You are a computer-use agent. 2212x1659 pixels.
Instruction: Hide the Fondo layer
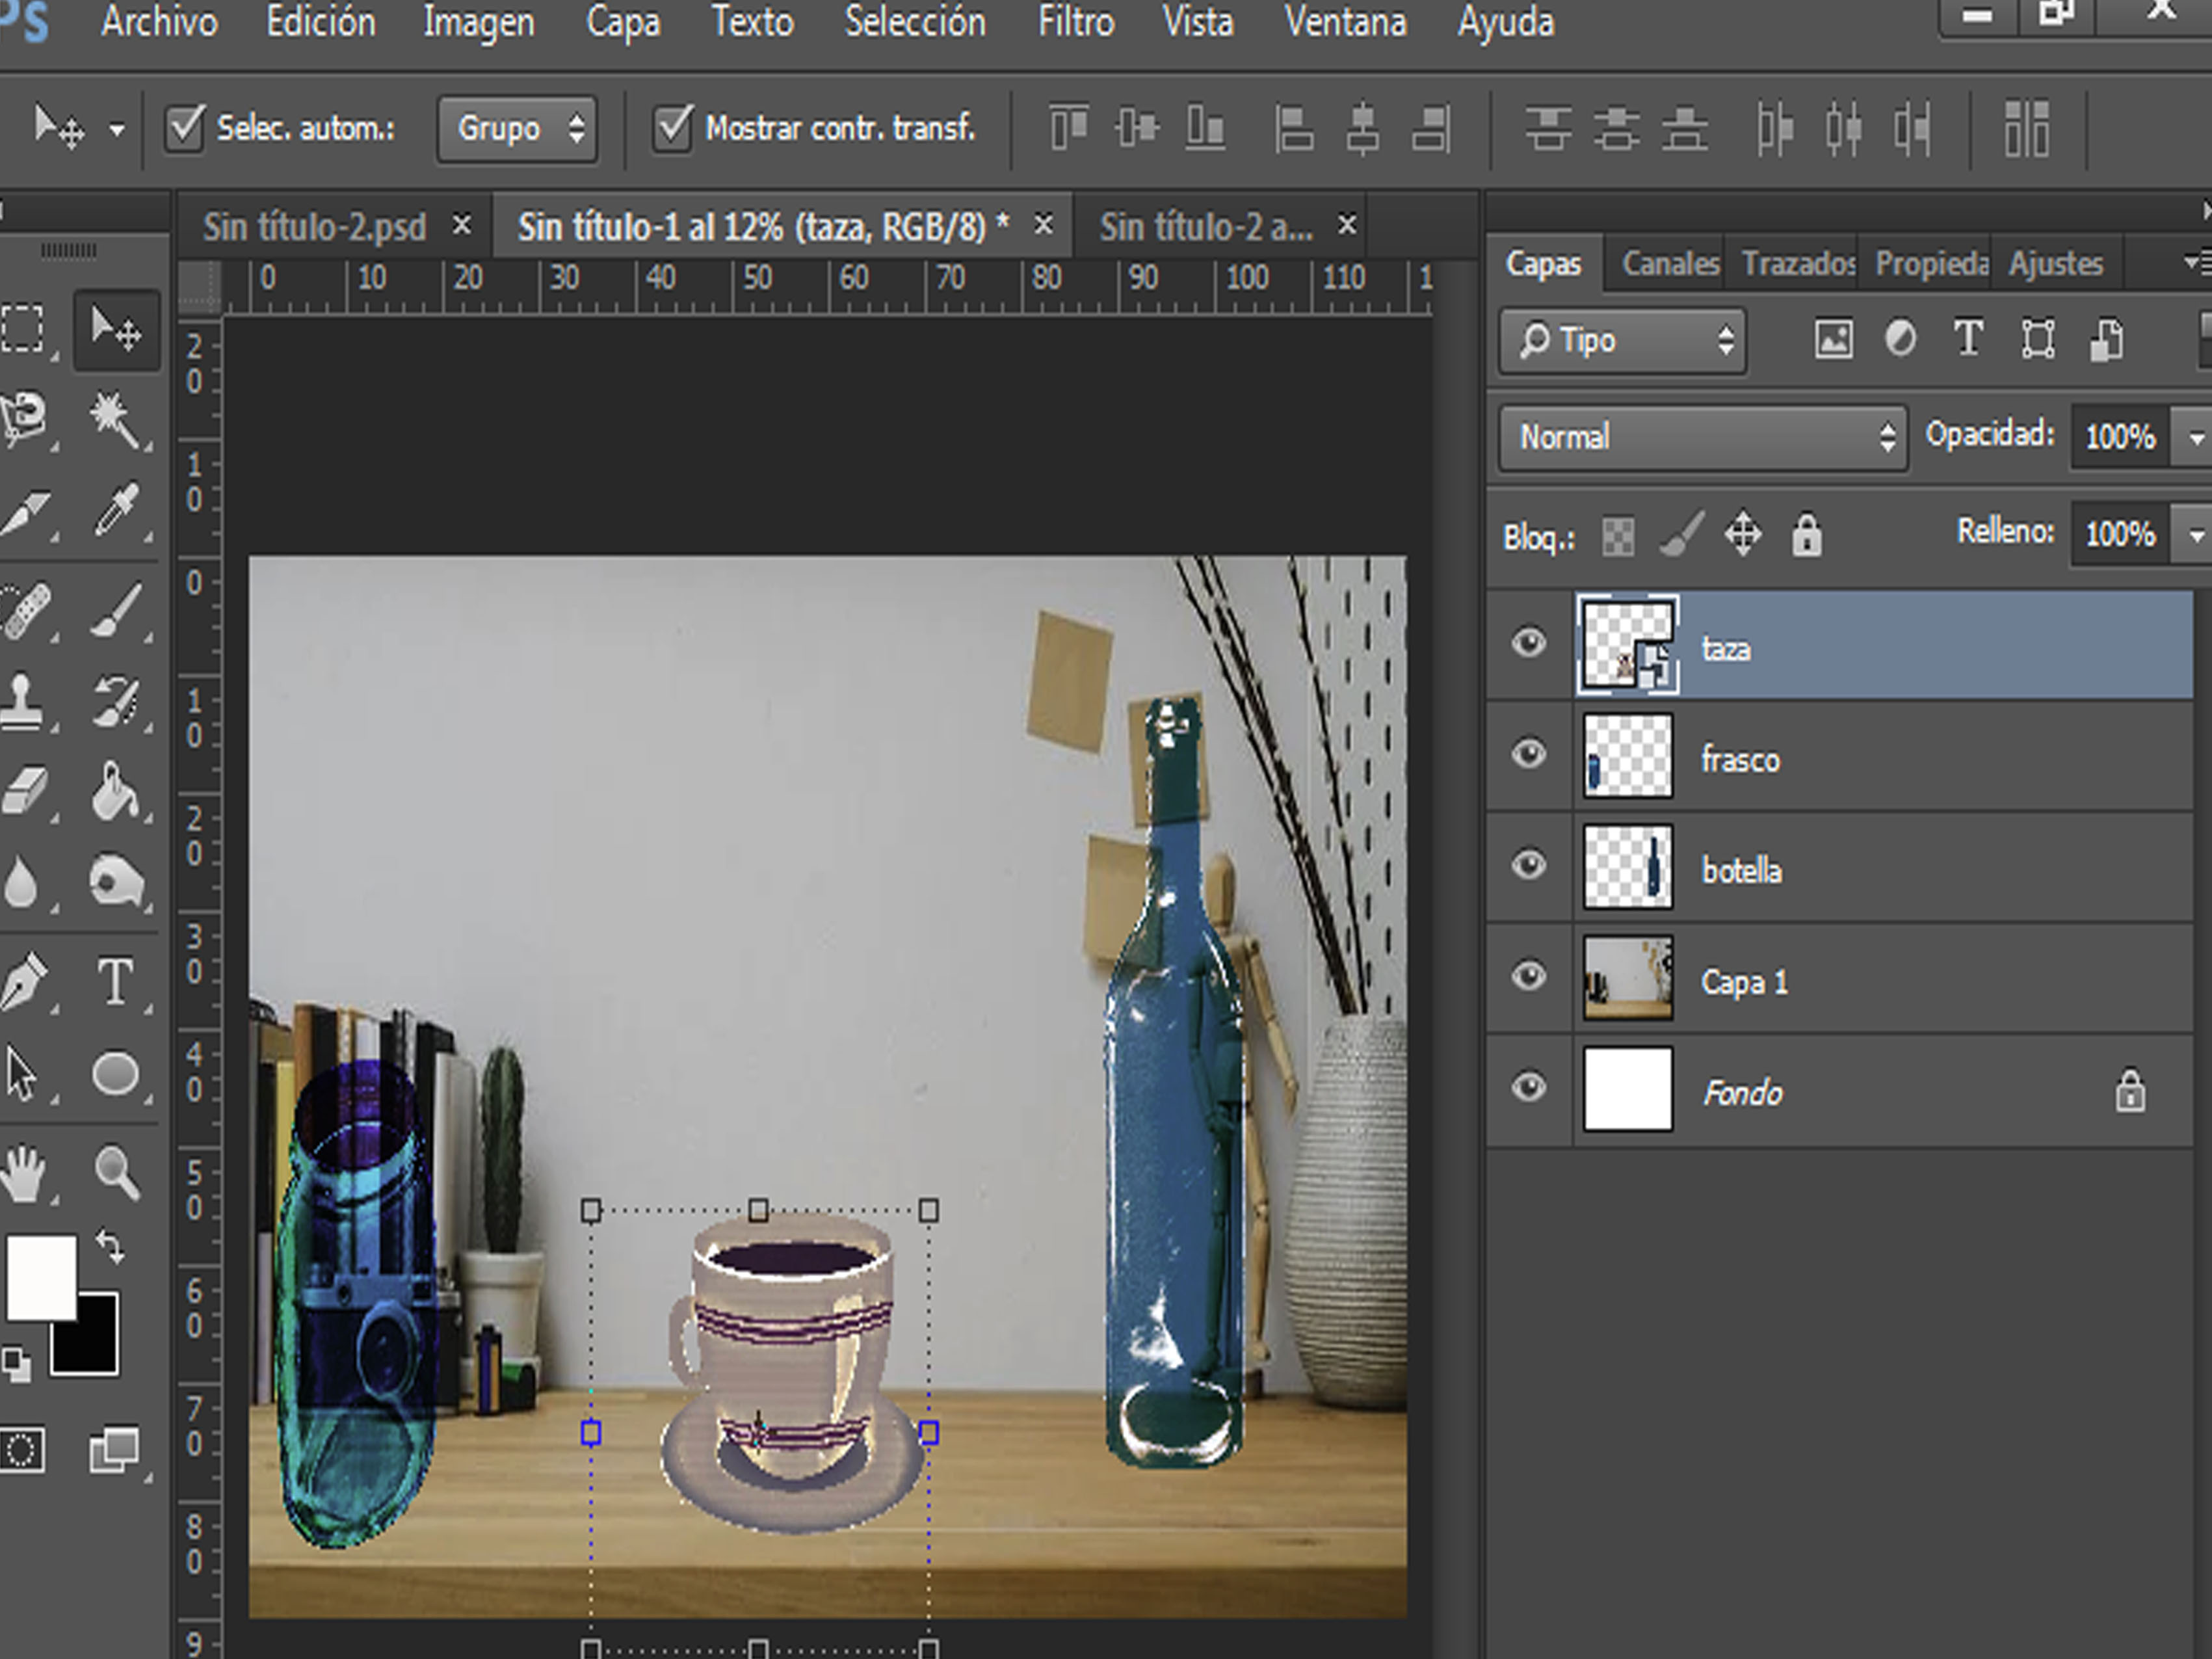tap(1528, 1086)
